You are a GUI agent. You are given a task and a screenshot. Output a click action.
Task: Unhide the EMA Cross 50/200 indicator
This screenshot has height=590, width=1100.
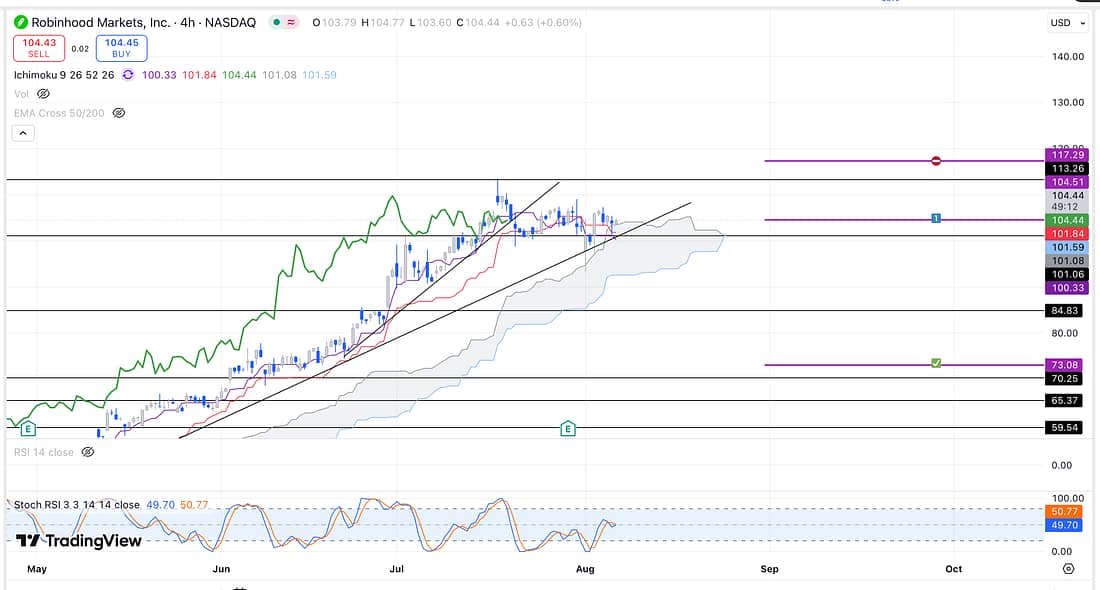click(x=119, y=113)
